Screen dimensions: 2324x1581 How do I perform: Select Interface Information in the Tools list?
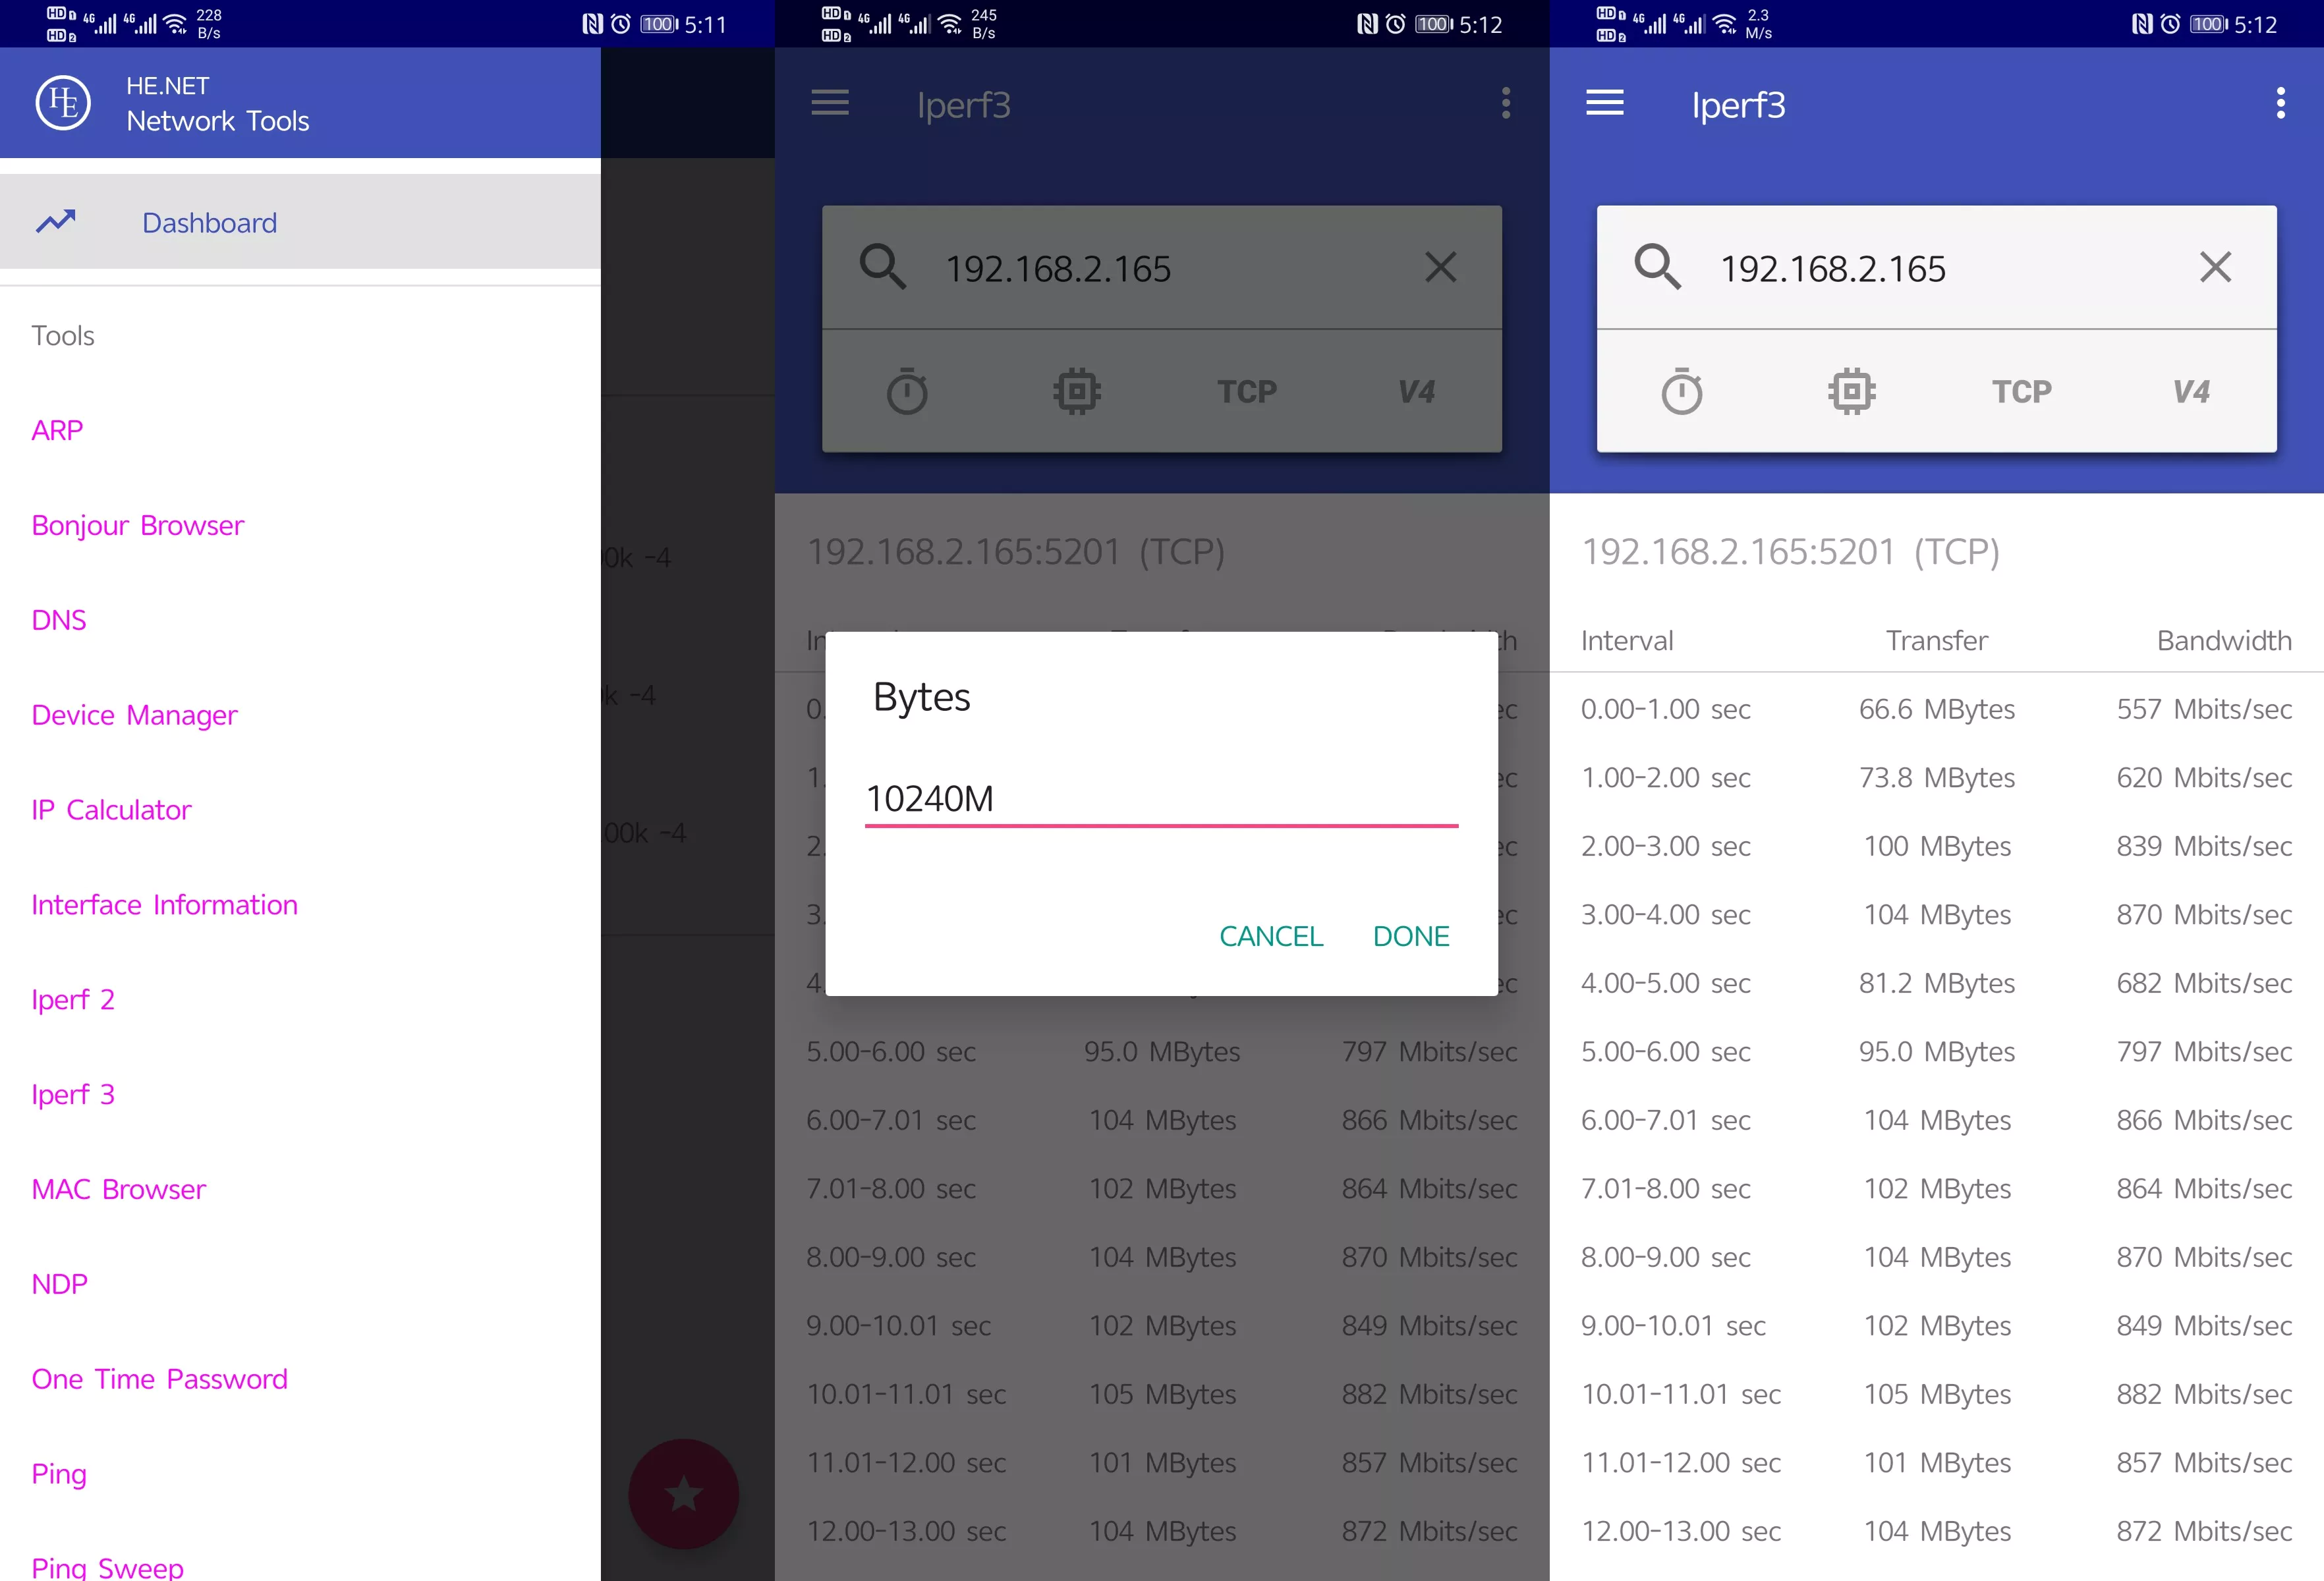[164, 904]
